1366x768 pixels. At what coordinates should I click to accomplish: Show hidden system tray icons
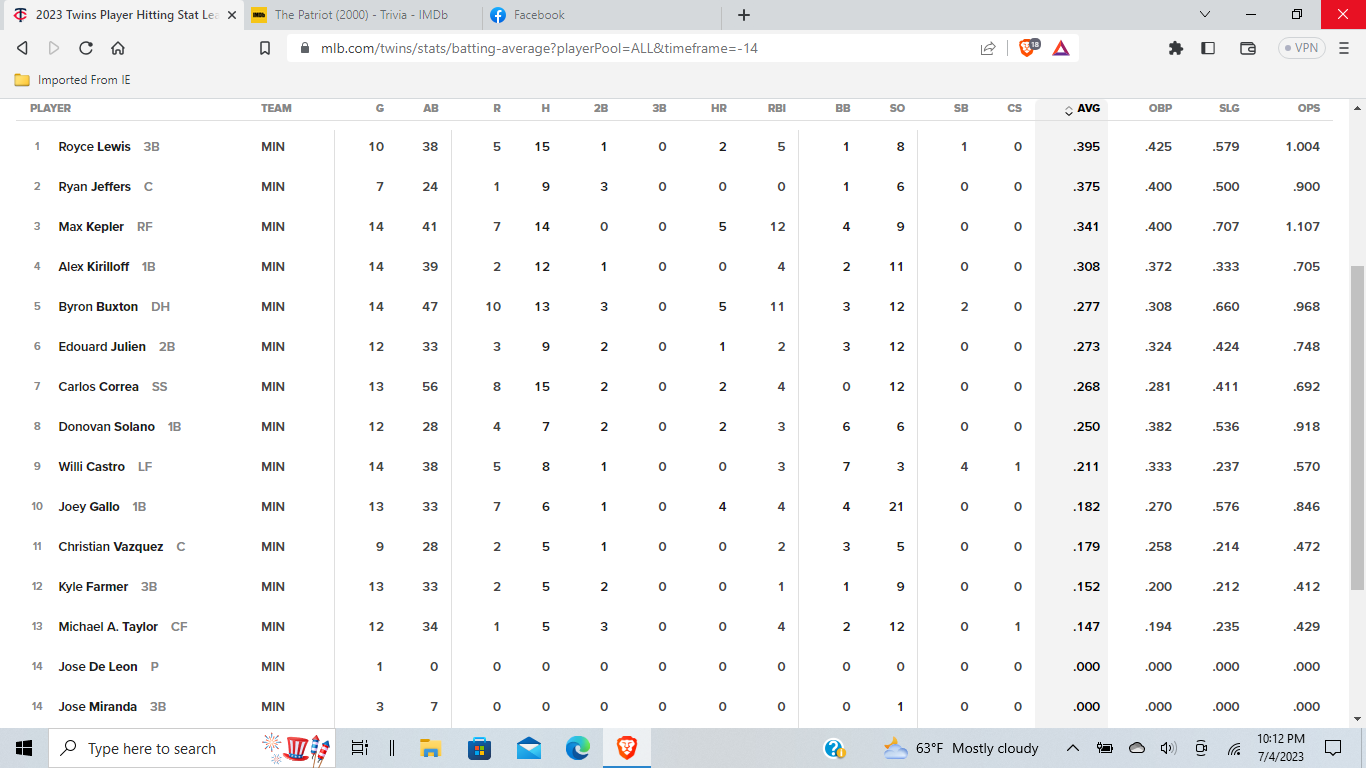click(1072, 748)
